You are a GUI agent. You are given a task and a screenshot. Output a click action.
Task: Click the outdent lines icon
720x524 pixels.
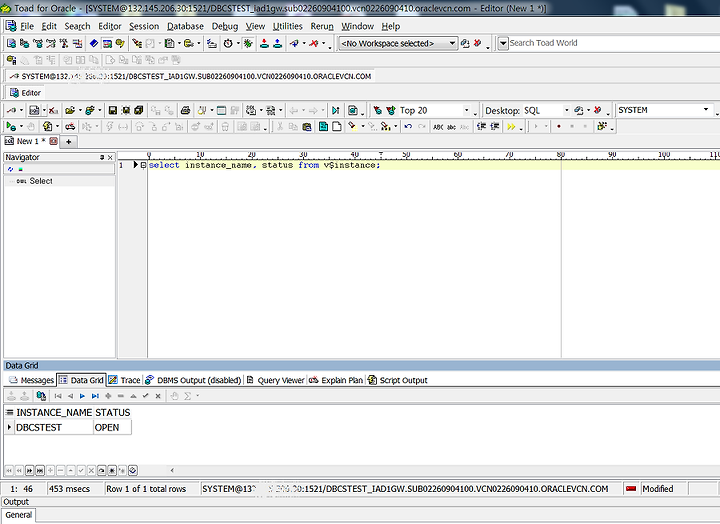point(495,127)
